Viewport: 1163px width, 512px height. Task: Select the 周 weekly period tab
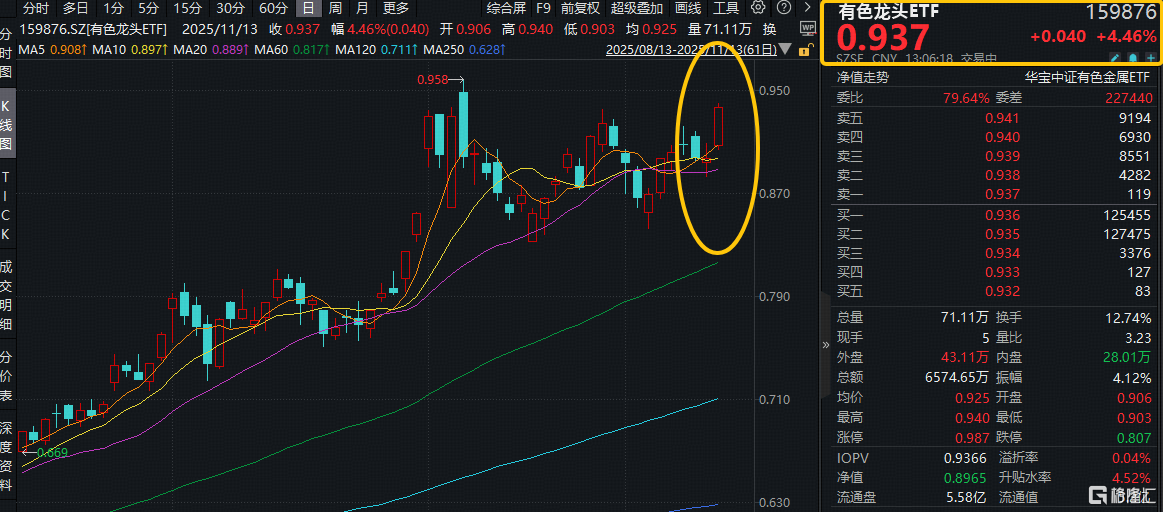point(335,8)
